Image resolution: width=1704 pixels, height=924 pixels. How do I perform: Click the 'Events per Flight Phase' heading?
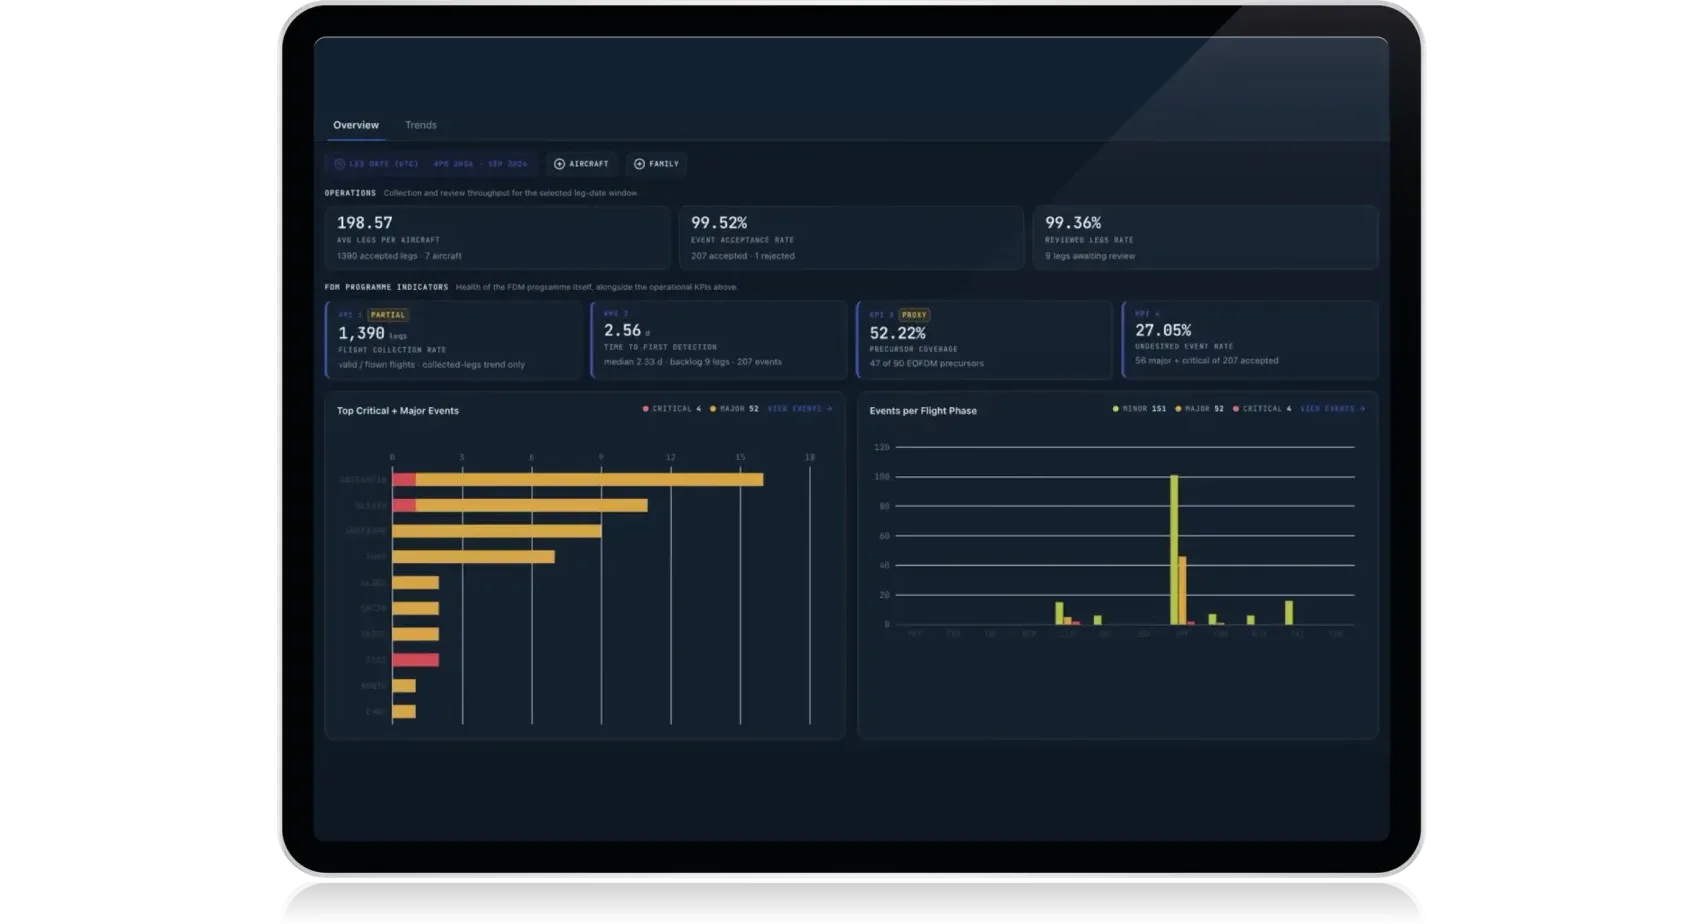tap(923, 411)
